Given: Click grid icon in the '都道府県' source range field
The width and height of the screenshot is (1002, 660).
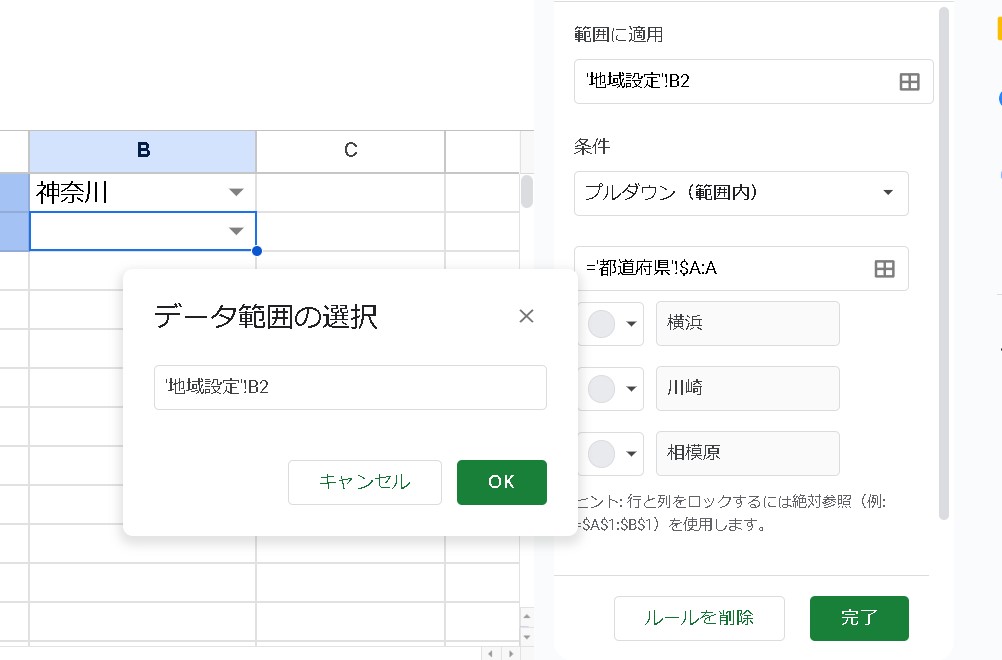Looking at the screenshot, I should [884, 268].
